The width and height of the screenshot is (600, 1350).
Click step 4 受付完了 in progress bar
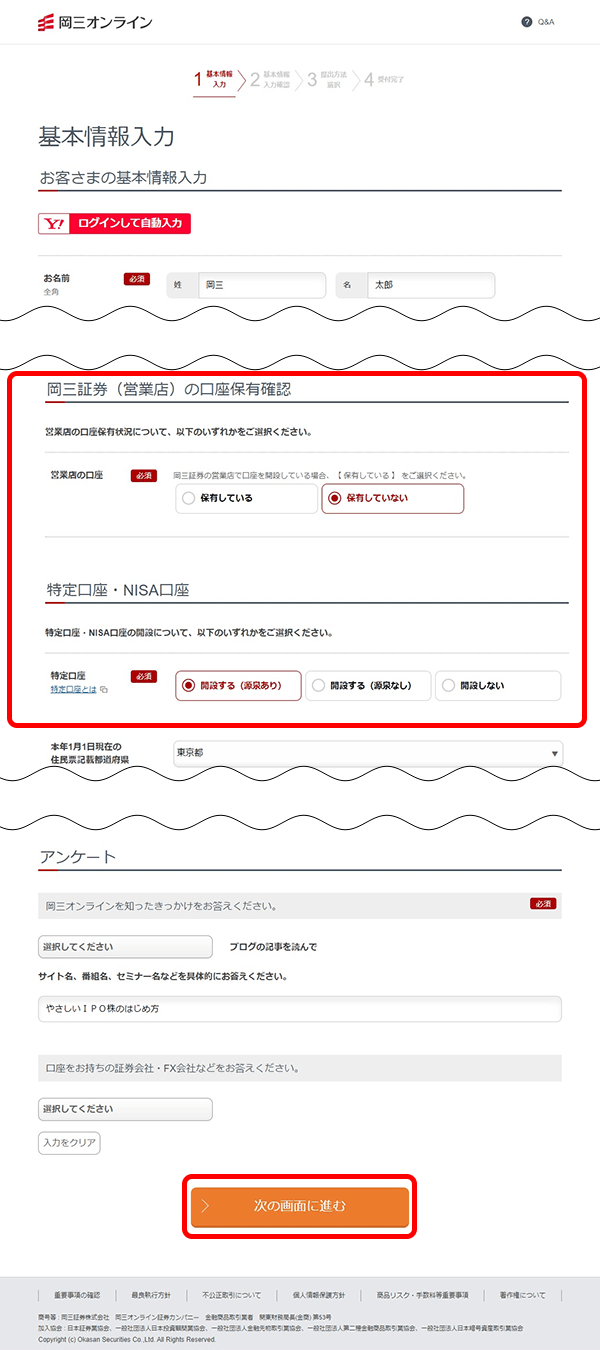coord(384,79)
